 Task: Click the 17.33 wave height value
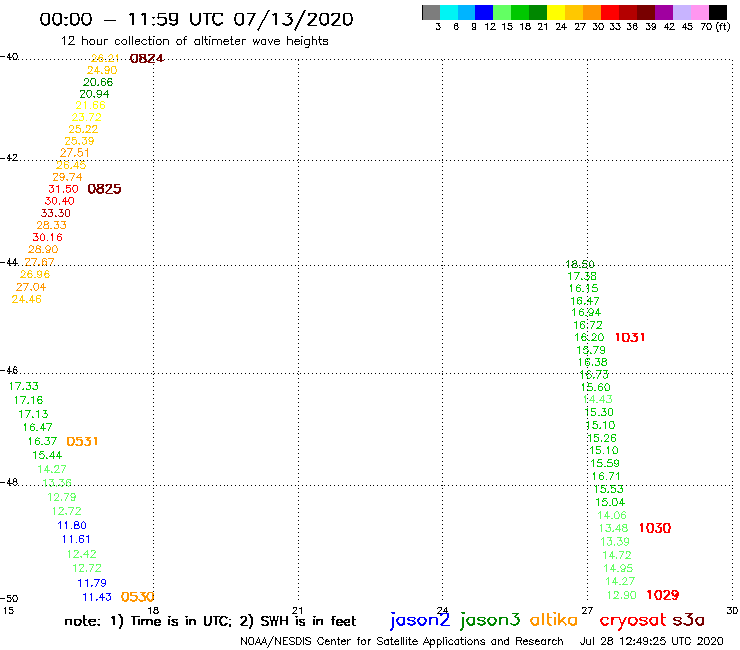(24, 386)
